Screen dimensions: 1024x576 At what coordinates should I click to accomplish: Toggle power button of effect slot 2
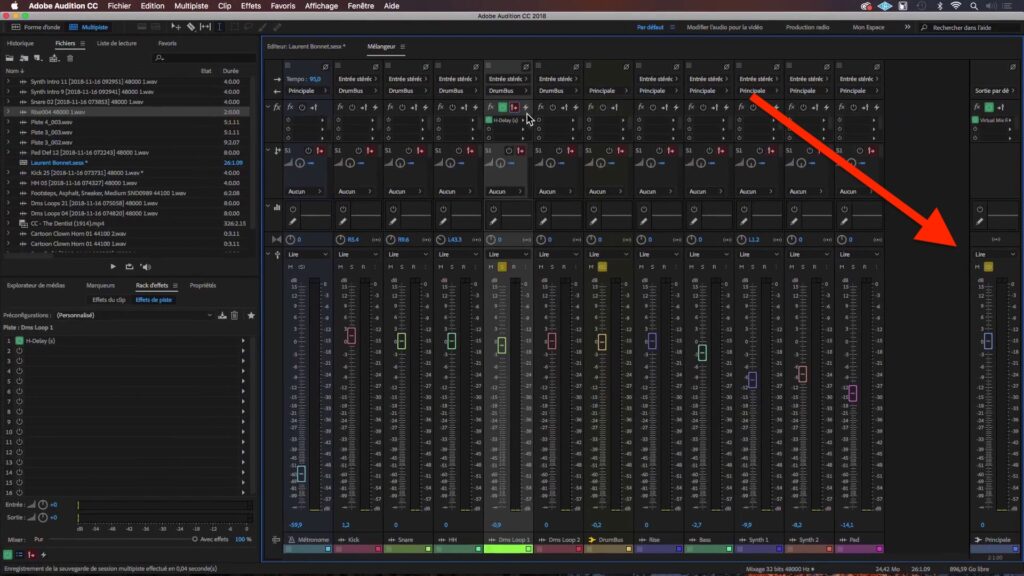tap(18, 350)
